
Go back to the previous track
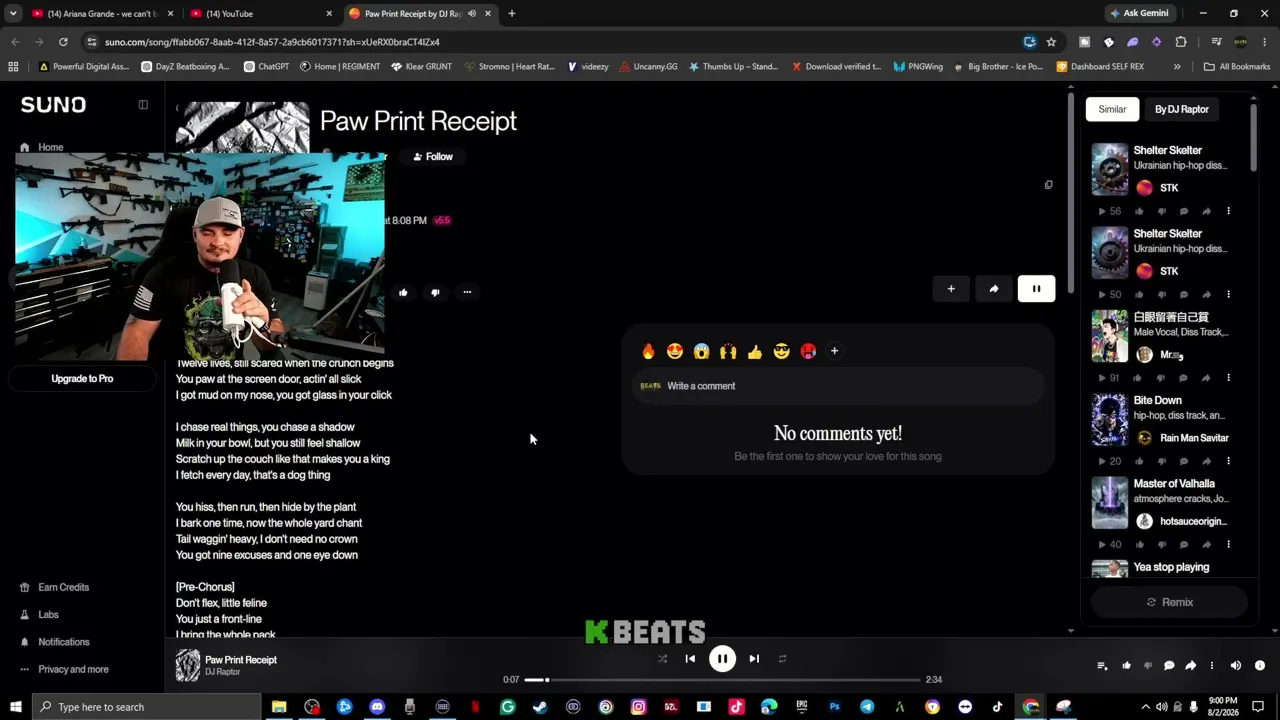pos(690,659)
